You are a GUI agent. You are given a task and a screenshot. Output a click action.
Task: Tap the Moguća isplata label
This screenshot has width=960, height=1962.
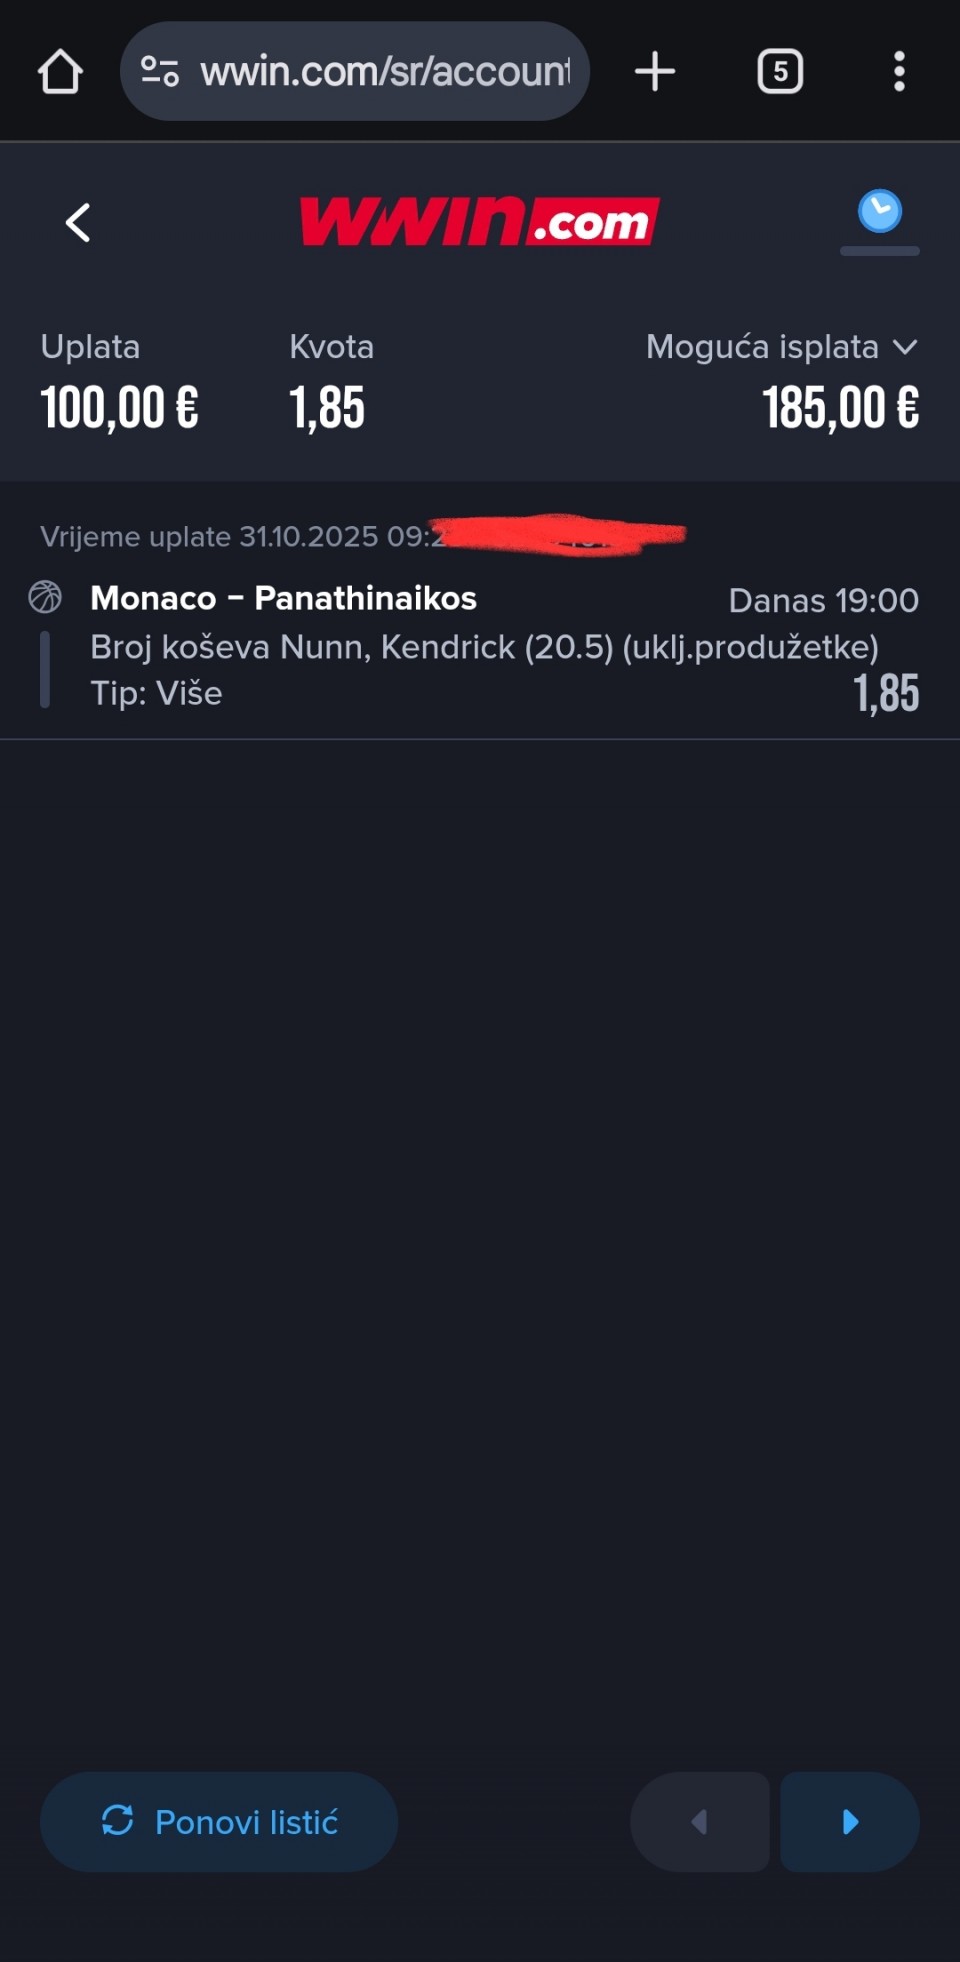point(762,347)
